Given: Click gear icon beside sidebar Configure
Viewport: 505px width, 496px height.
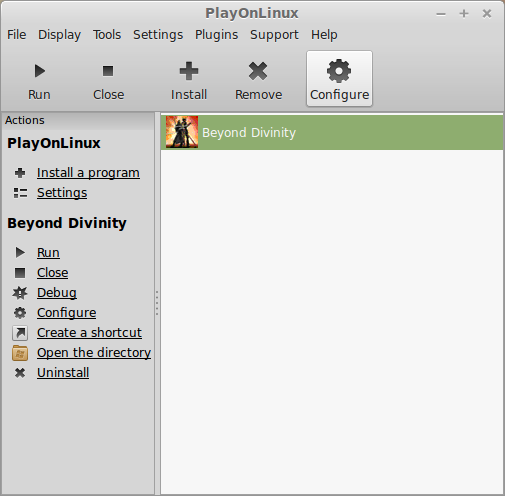Looking at the screenshot, I should pos(20,313).
